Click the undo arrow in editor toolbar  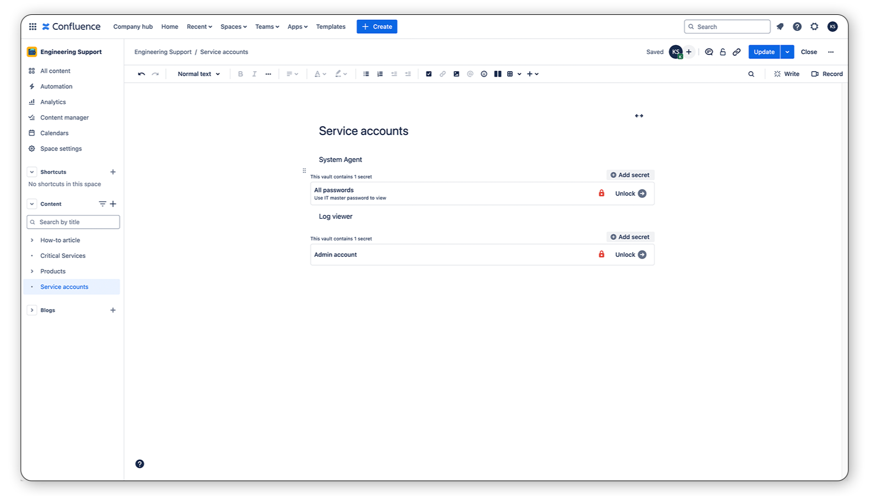141,74
